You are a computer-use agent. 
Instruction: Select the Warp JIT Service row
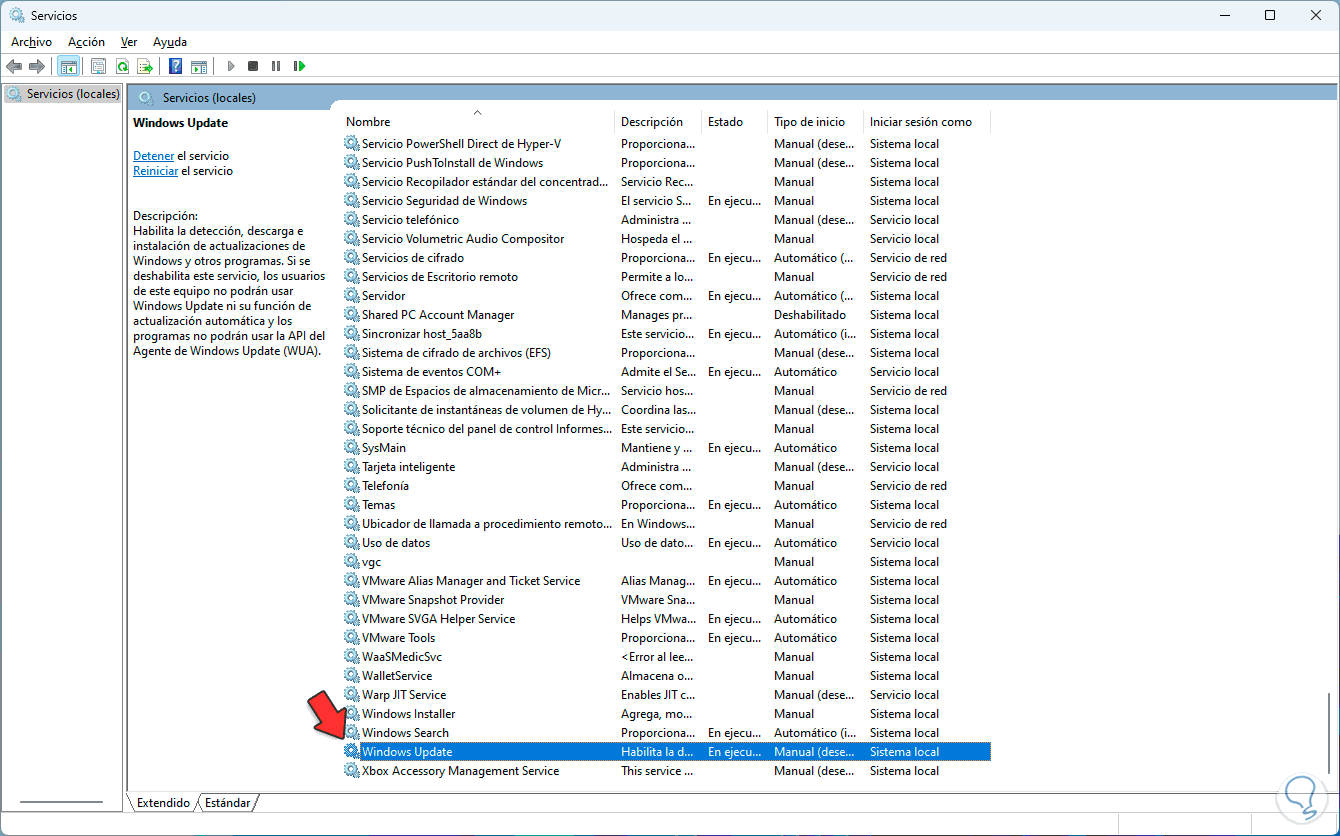[666, 695]
